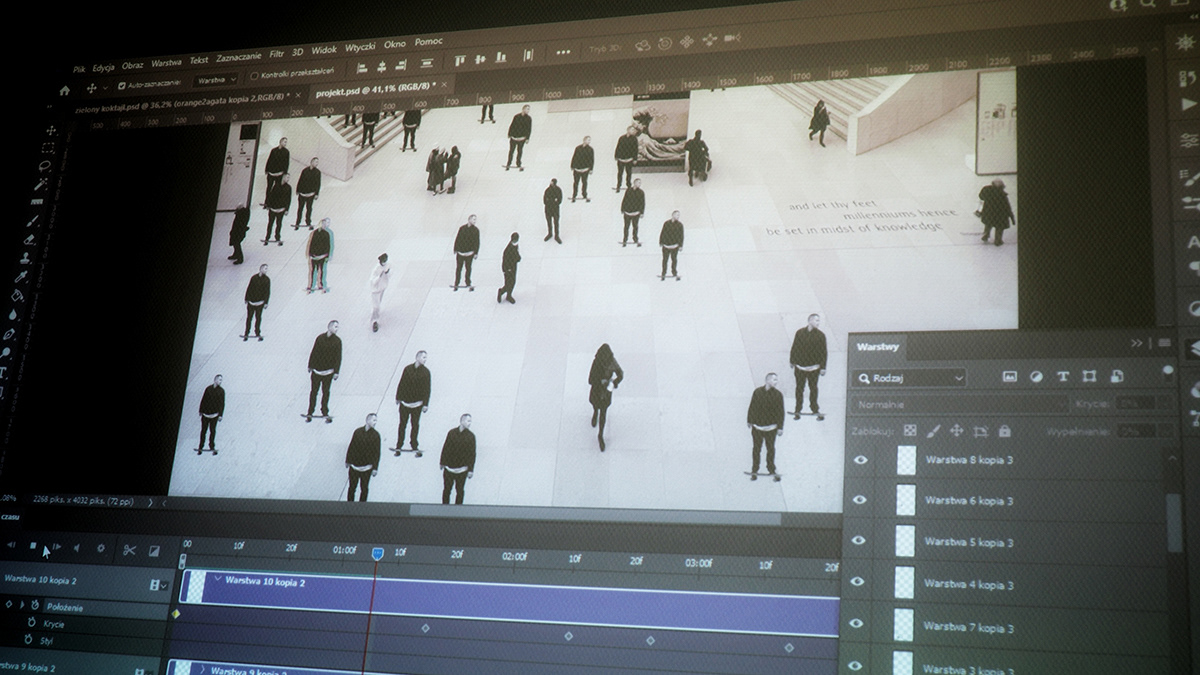Select the Brush tool

coord(33,221)
